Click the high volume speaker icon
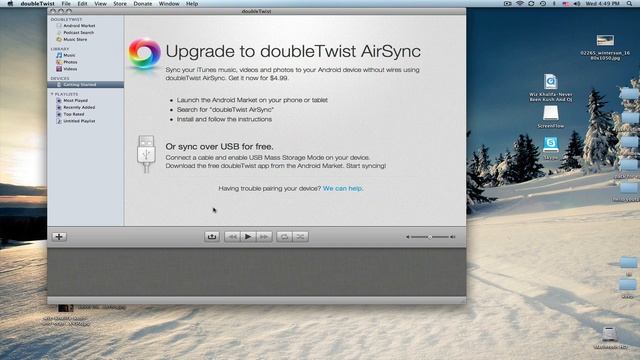Viewport: 640px width, 360px height. (x=452, y=237)
